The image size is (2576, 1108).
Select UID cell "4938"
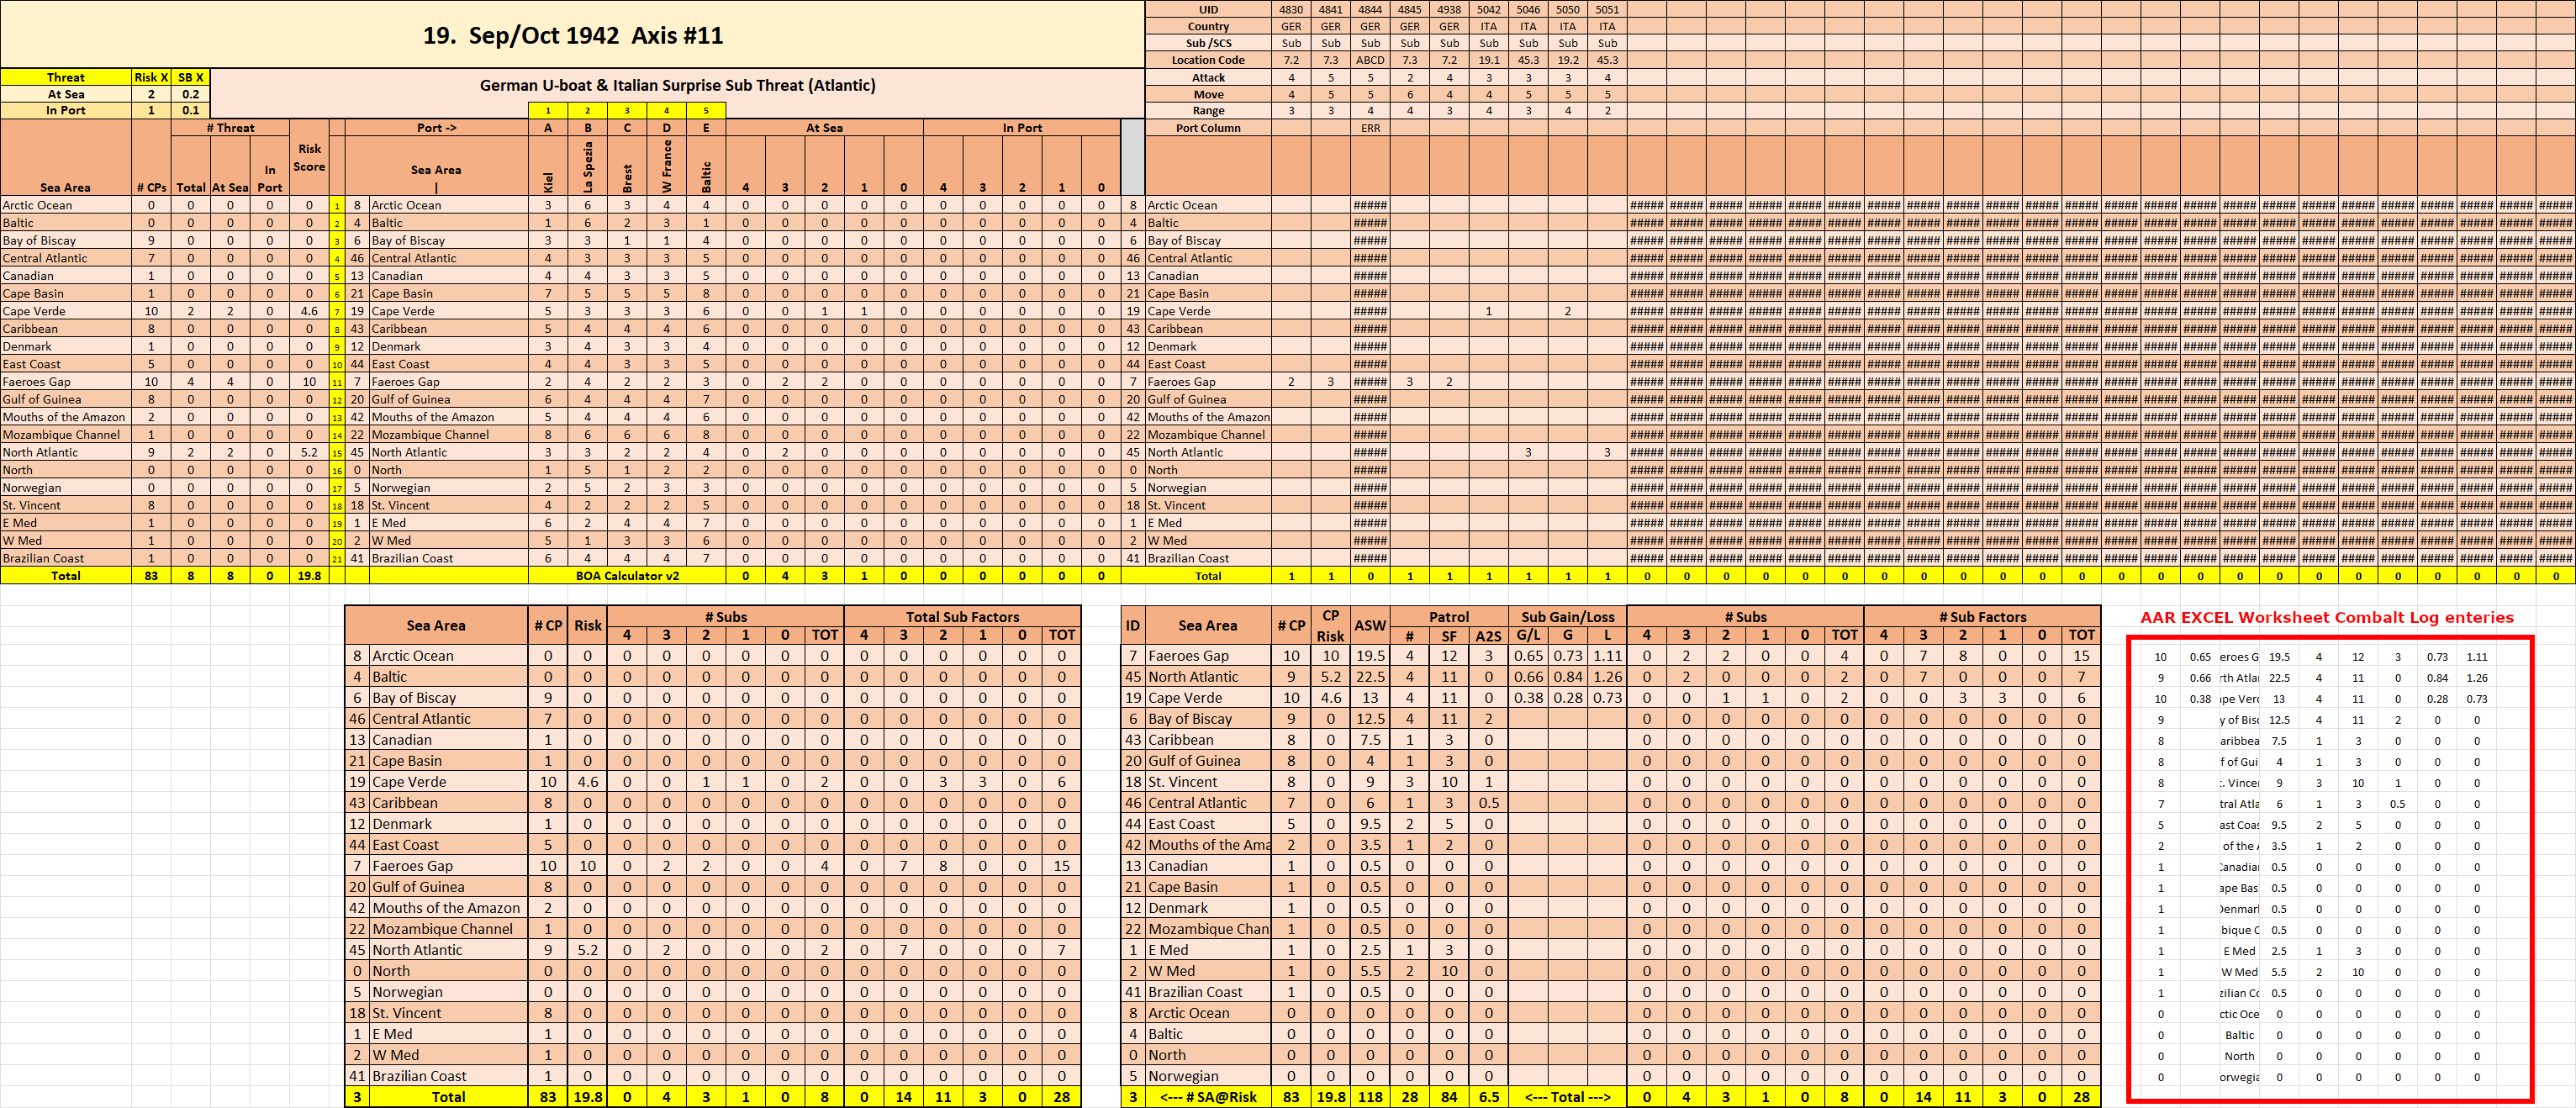tap(1449, 9)
